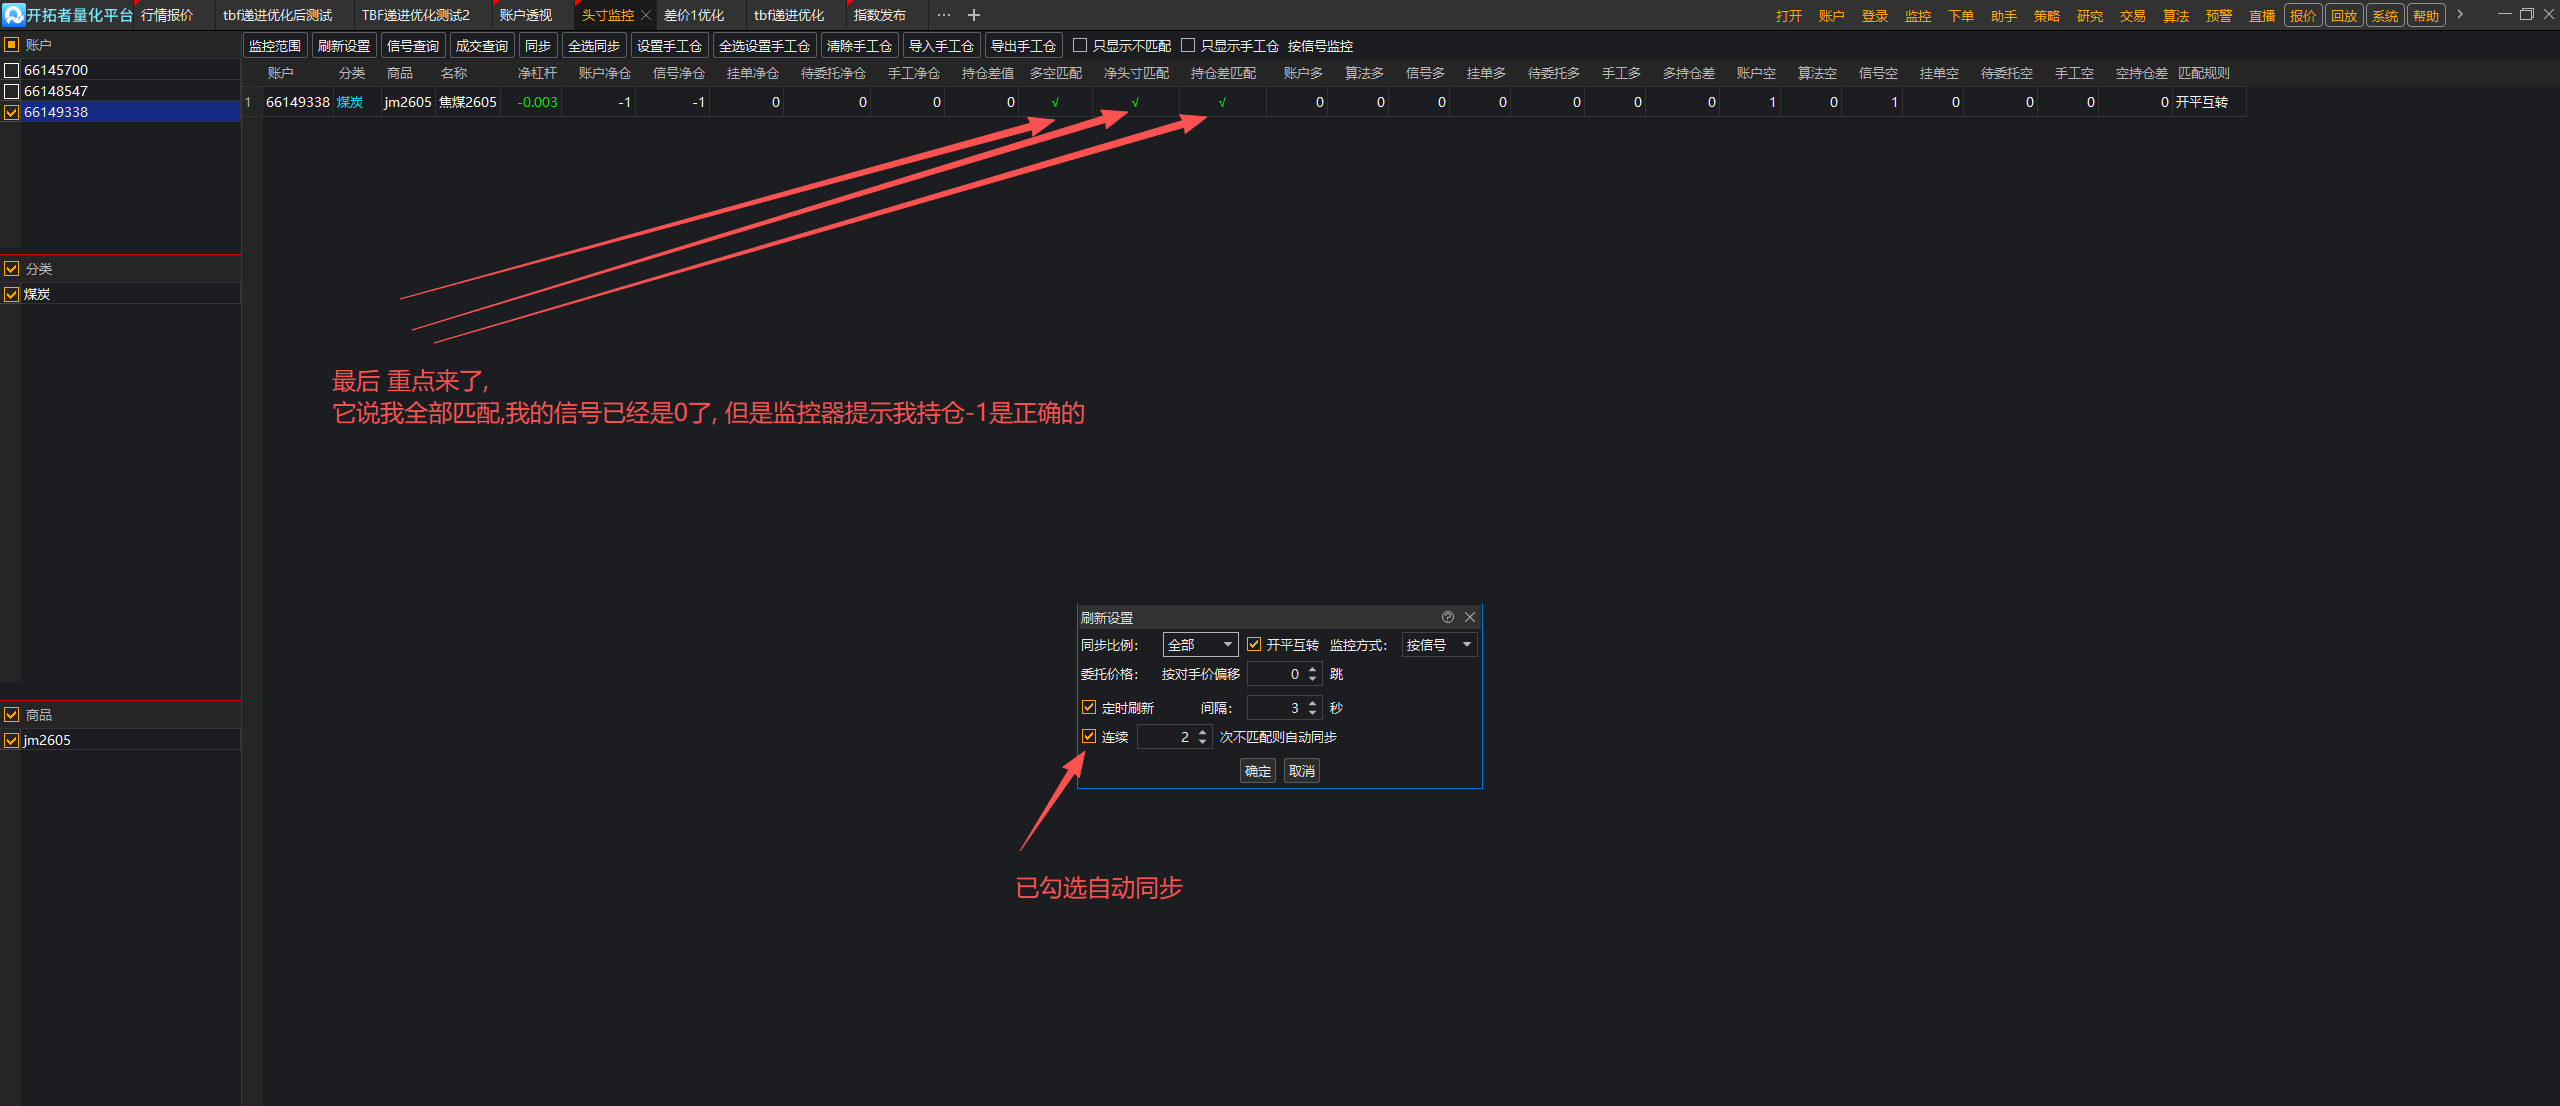2560x1106 pixels.
Task: Open the three-dots more tabs icon
Action: tap(944, 15)
